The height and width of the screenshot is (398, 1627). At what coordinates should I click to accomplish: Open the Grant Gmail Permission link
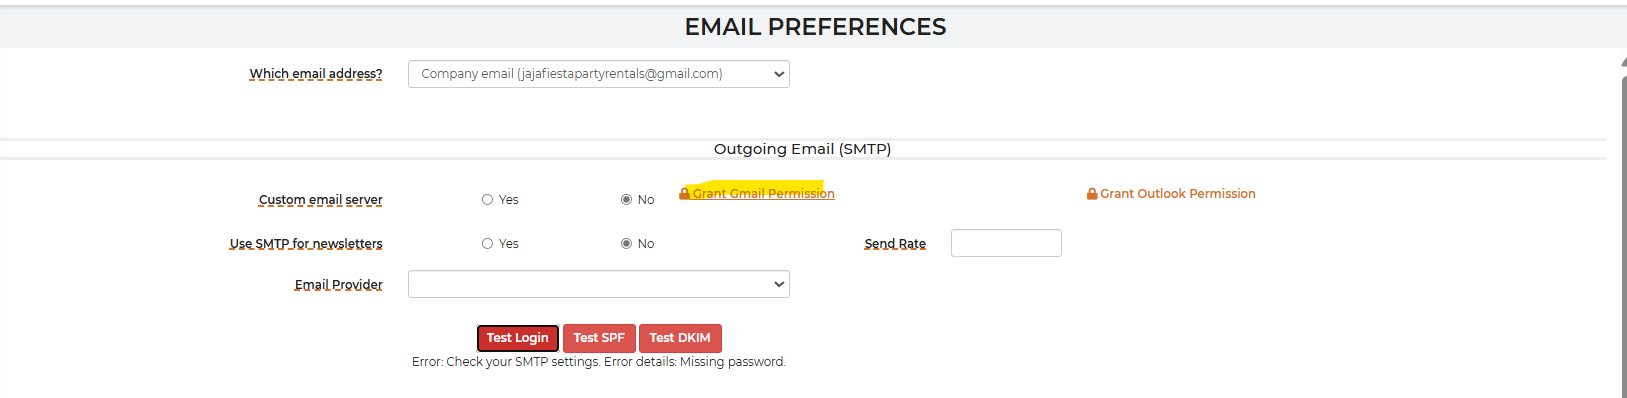tap(763, 193)
